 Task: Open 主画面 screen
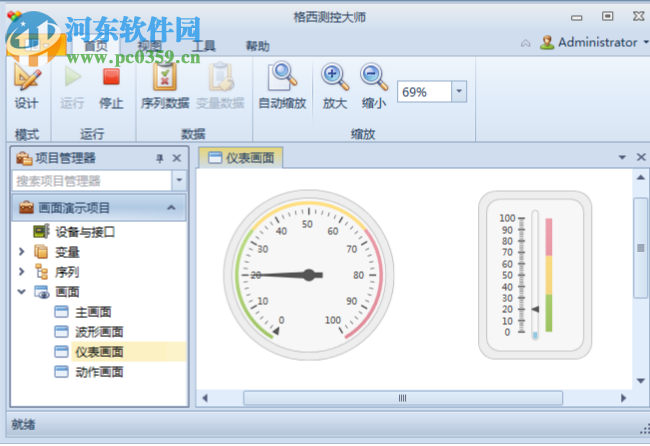tap(93, 312)
